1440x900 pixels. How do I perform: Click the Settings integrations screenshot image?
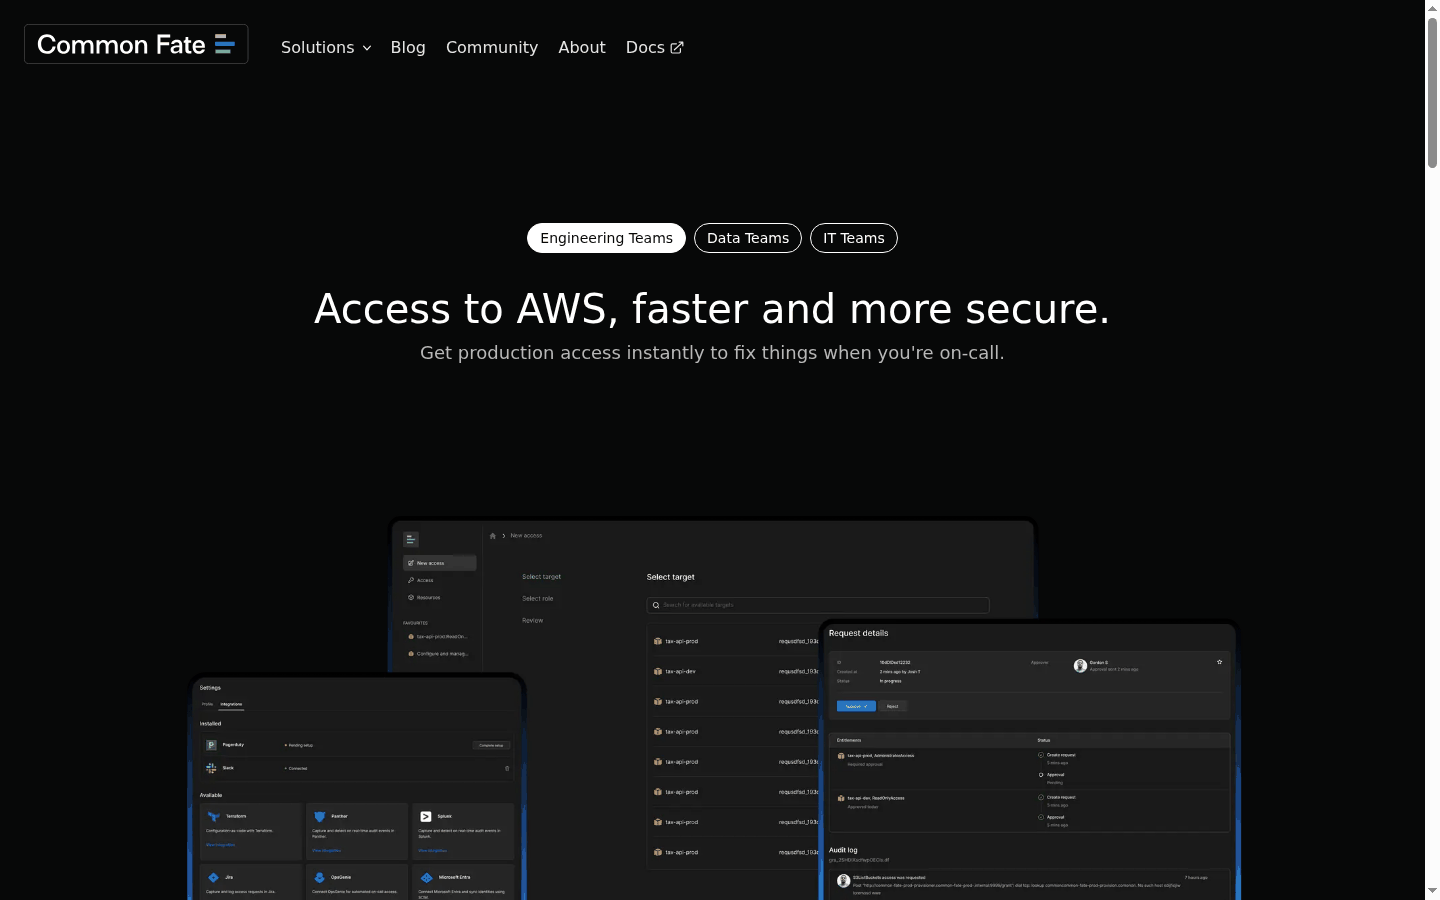[x=357, y=788]
